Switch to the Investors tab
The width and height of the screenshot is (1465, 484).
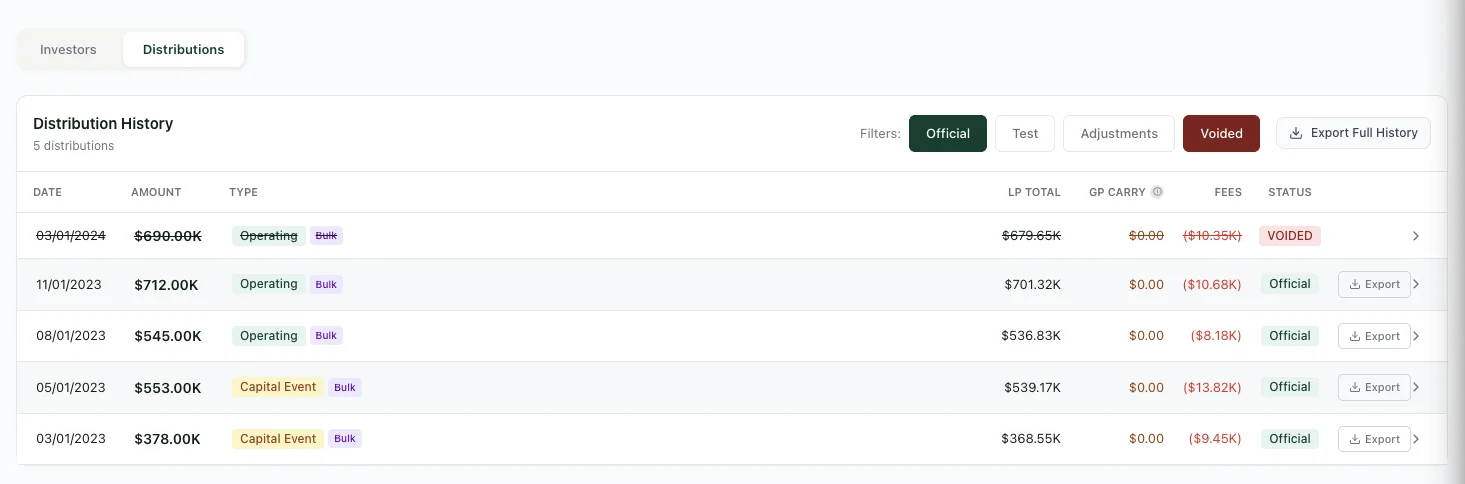point(68,49)
